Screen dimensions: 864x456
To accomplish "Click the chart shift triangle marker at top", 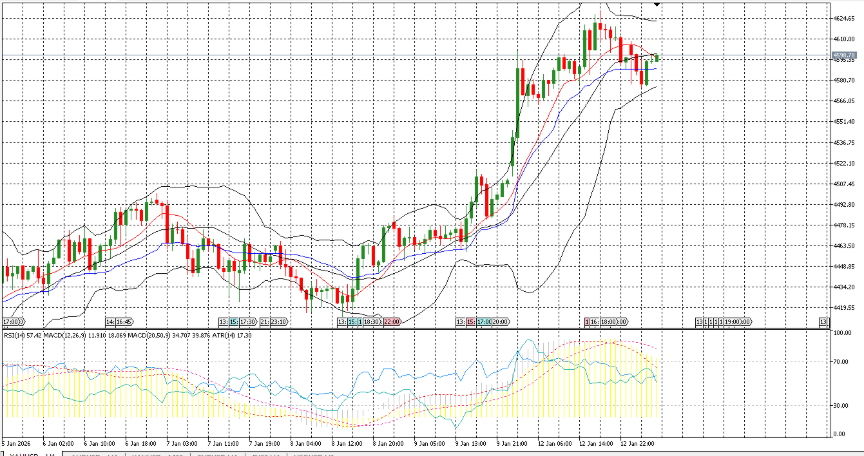I will [656, 5].
